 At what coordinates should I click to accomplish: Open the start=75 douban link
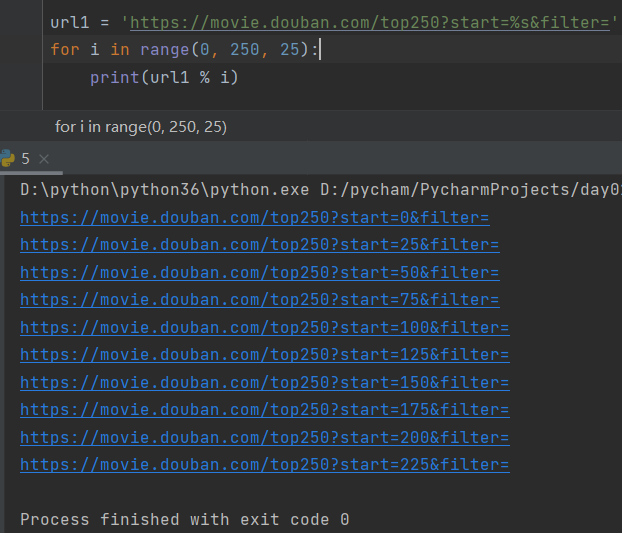(259, 300)
